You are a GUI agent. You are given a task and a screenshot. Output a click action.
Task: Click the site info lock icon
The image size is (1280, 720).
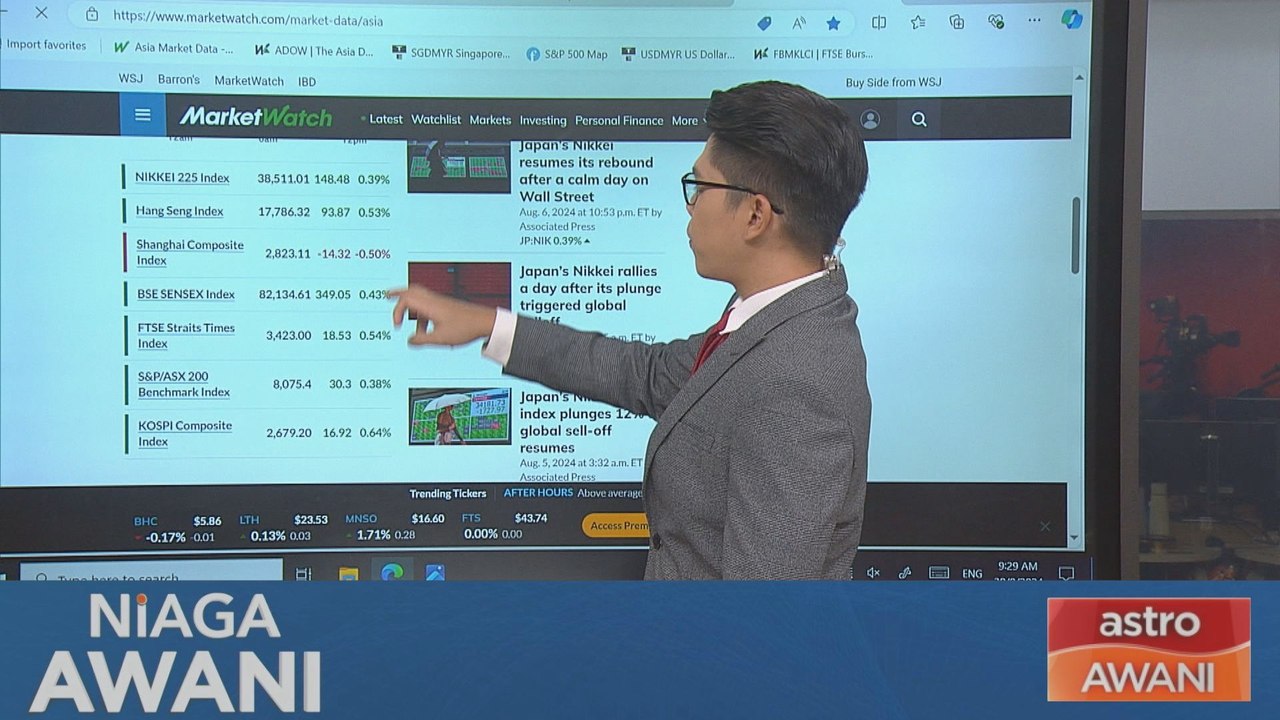click(x=92, y=15)
